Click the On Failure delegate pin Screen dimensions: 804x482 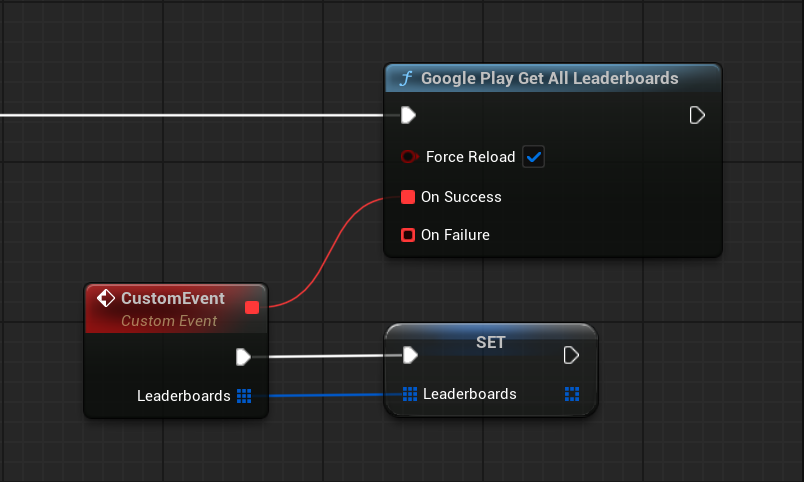[408, 235]
